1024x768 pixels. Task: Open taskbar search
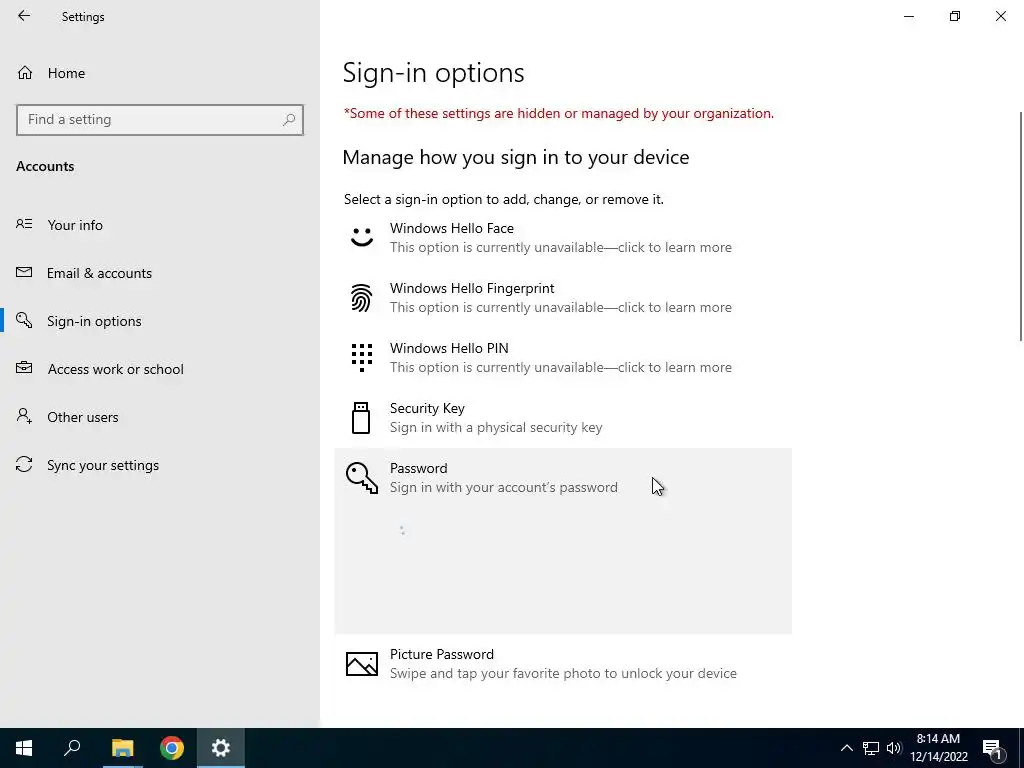pos(72,748)
